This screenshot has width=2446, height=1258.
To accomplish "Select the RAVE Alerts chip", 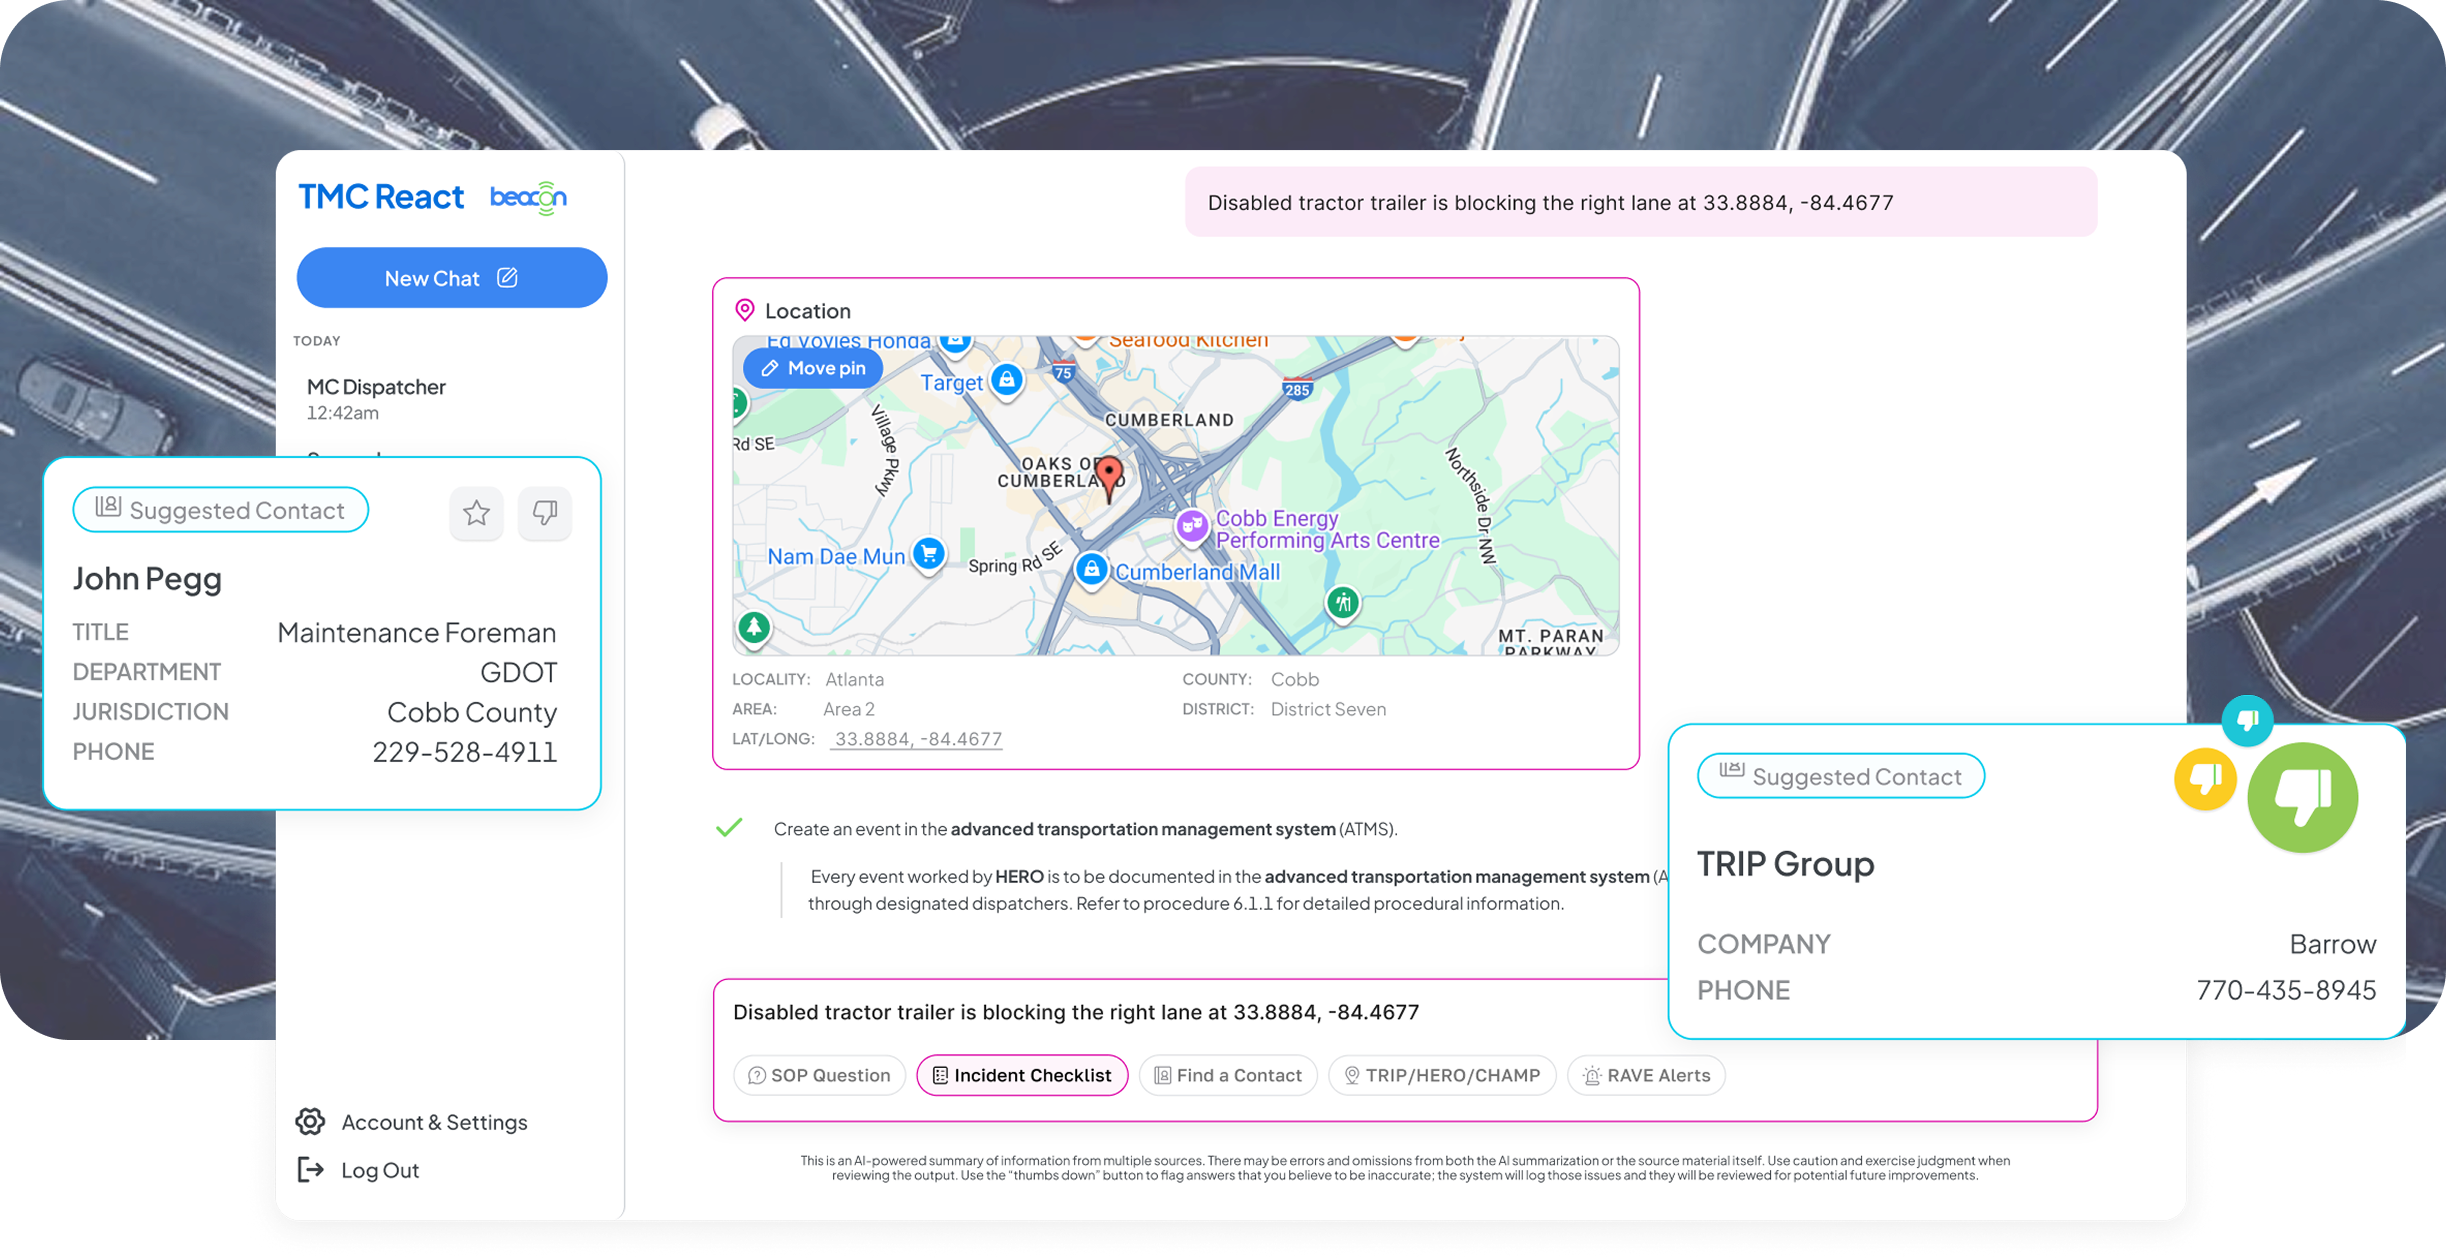I will tap(1646, 1075).
